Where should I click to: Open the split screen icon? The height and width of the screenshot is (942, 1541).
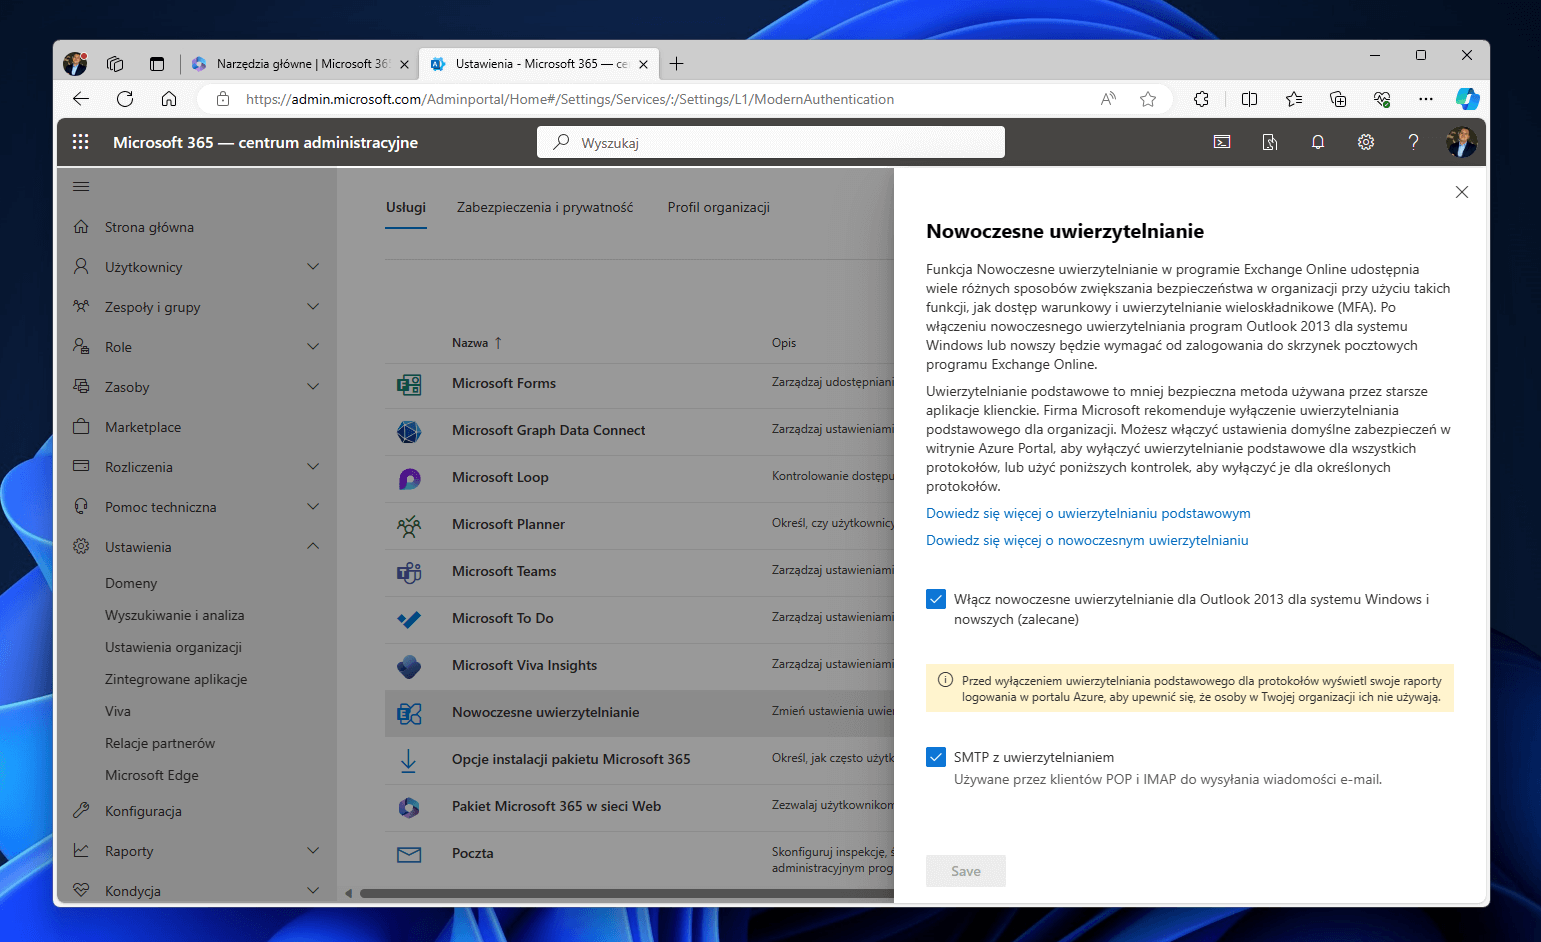1249,99
